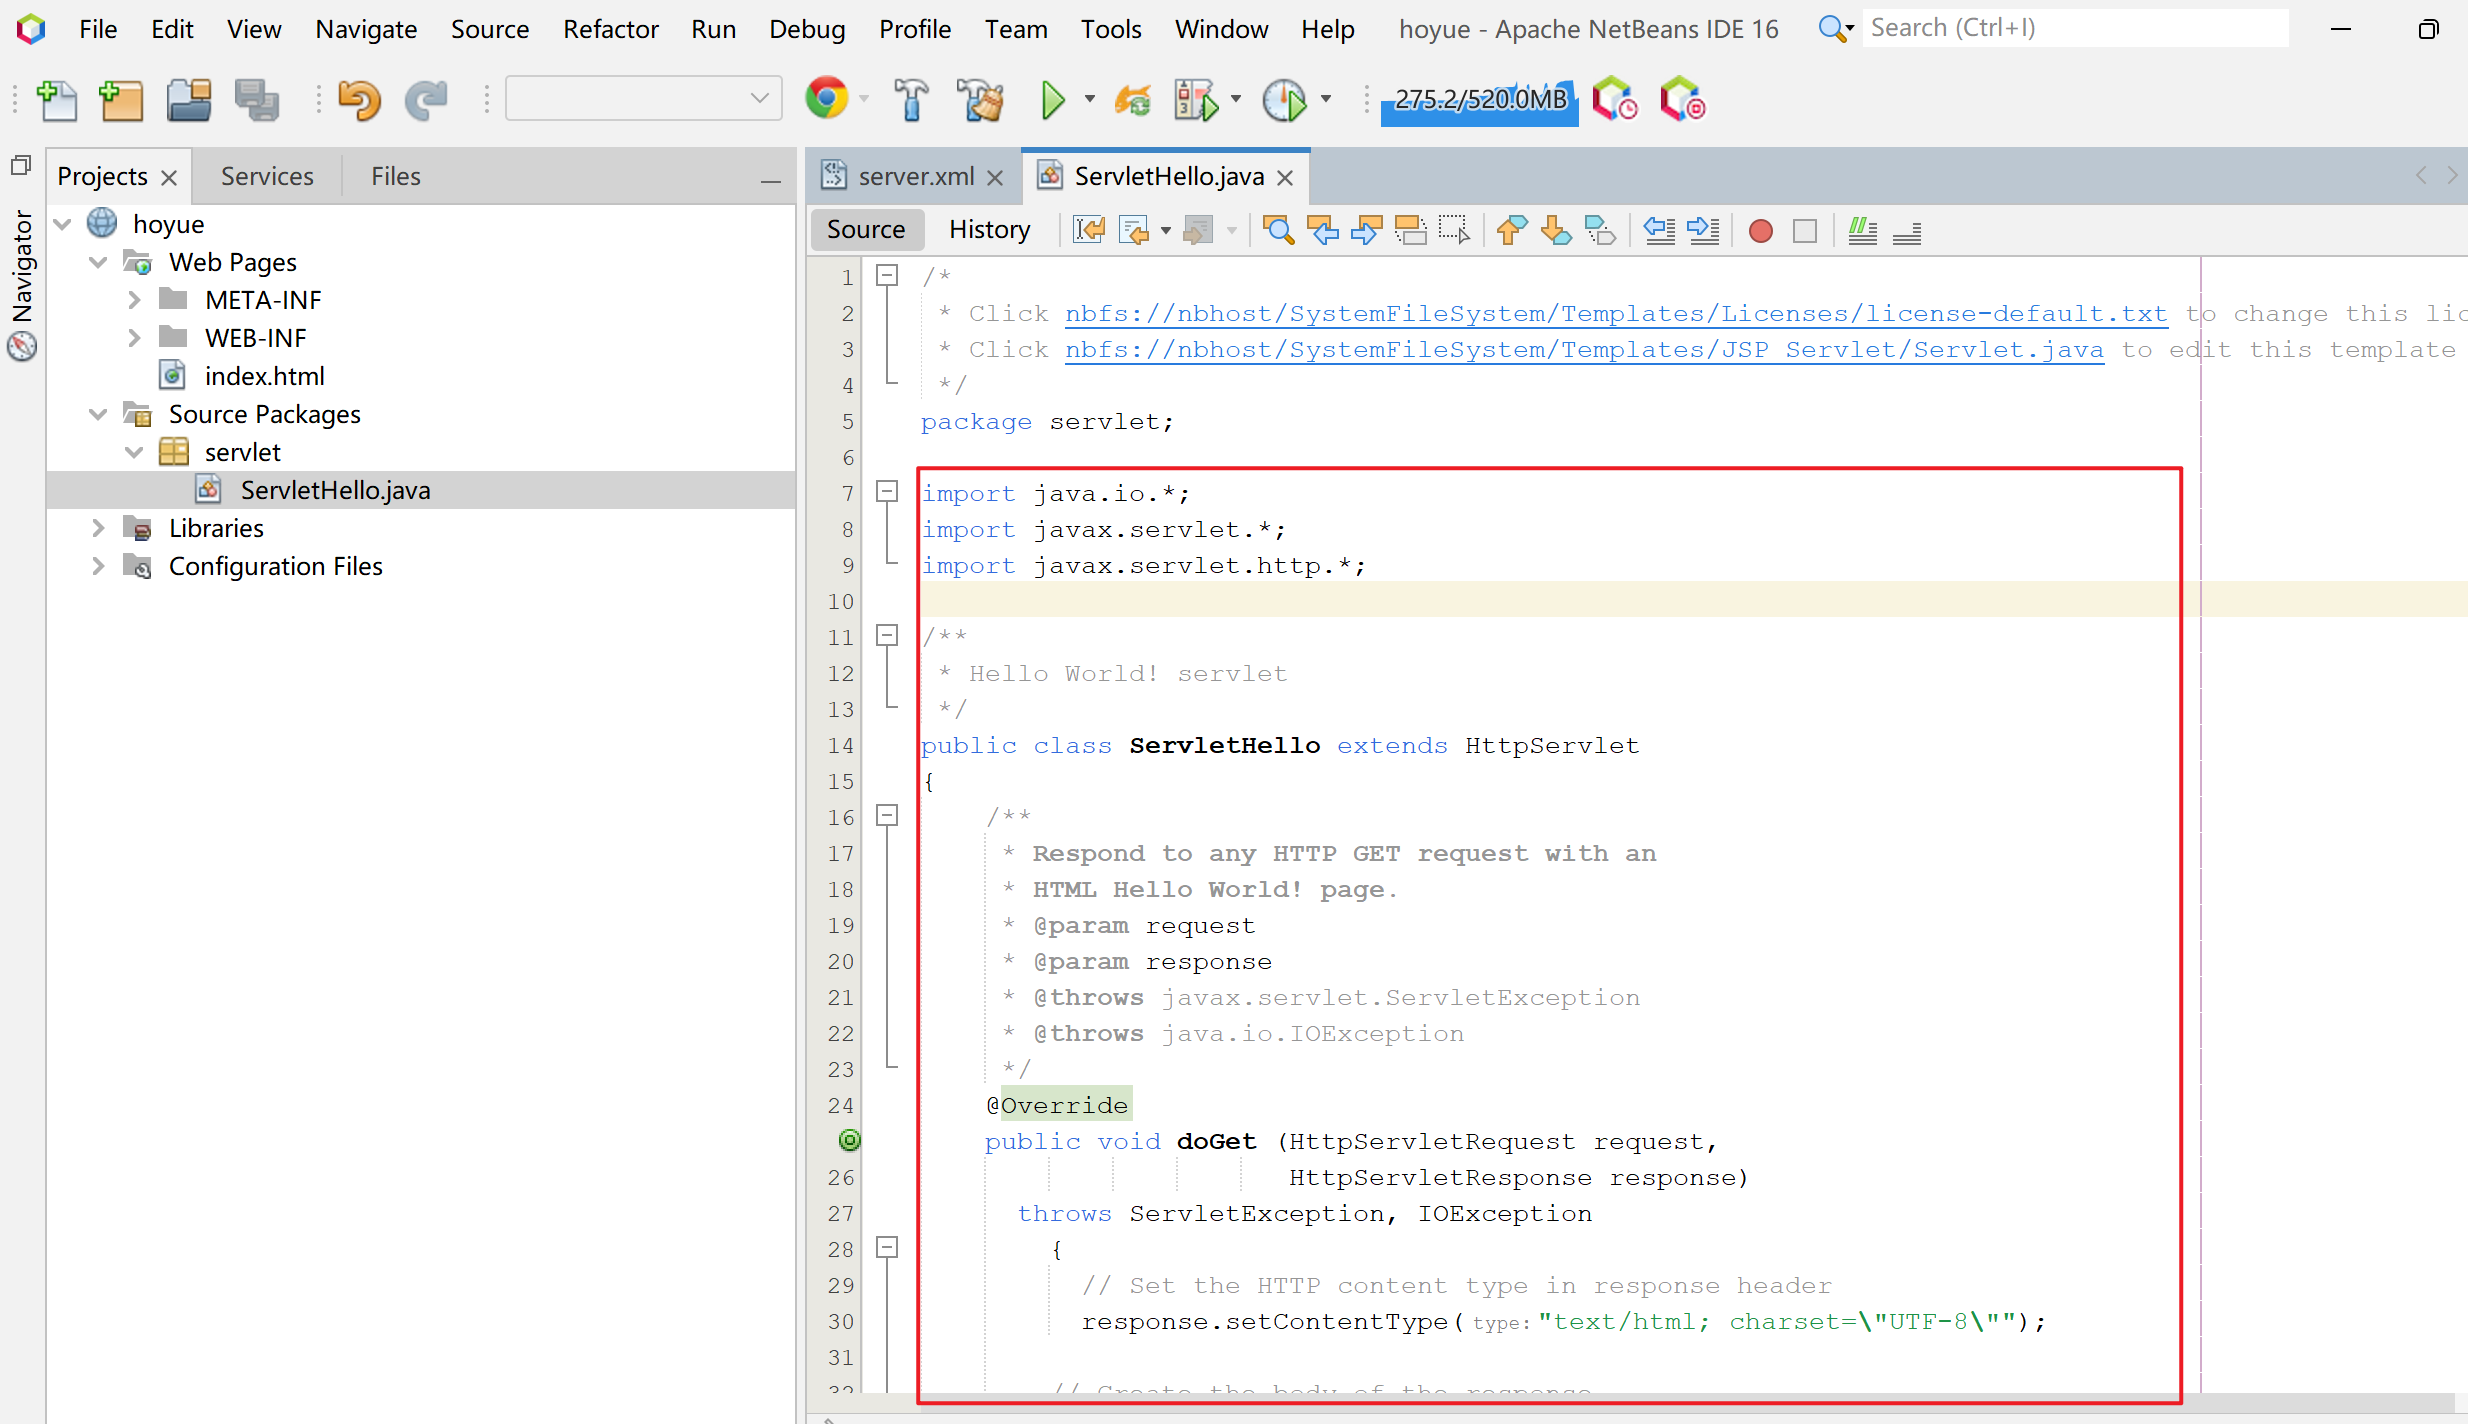The image size is (2468, 1424).
Task: Close the ServletHello.java editor tab
Action: tap(1285, 178)
